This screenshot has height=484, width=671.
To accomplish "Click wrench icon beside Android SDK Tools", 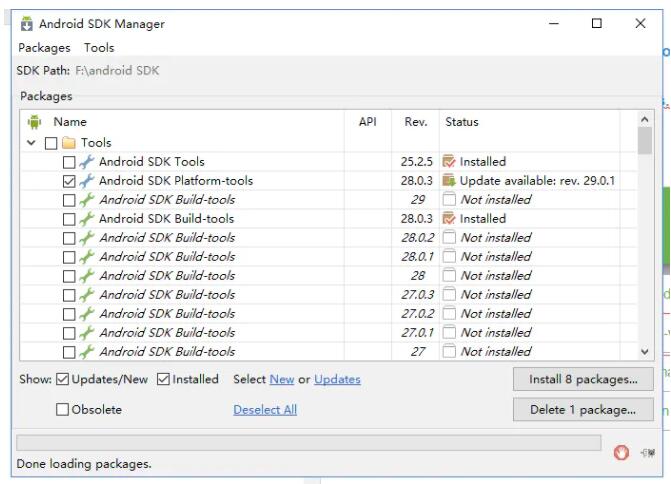I will click(87, 162).
